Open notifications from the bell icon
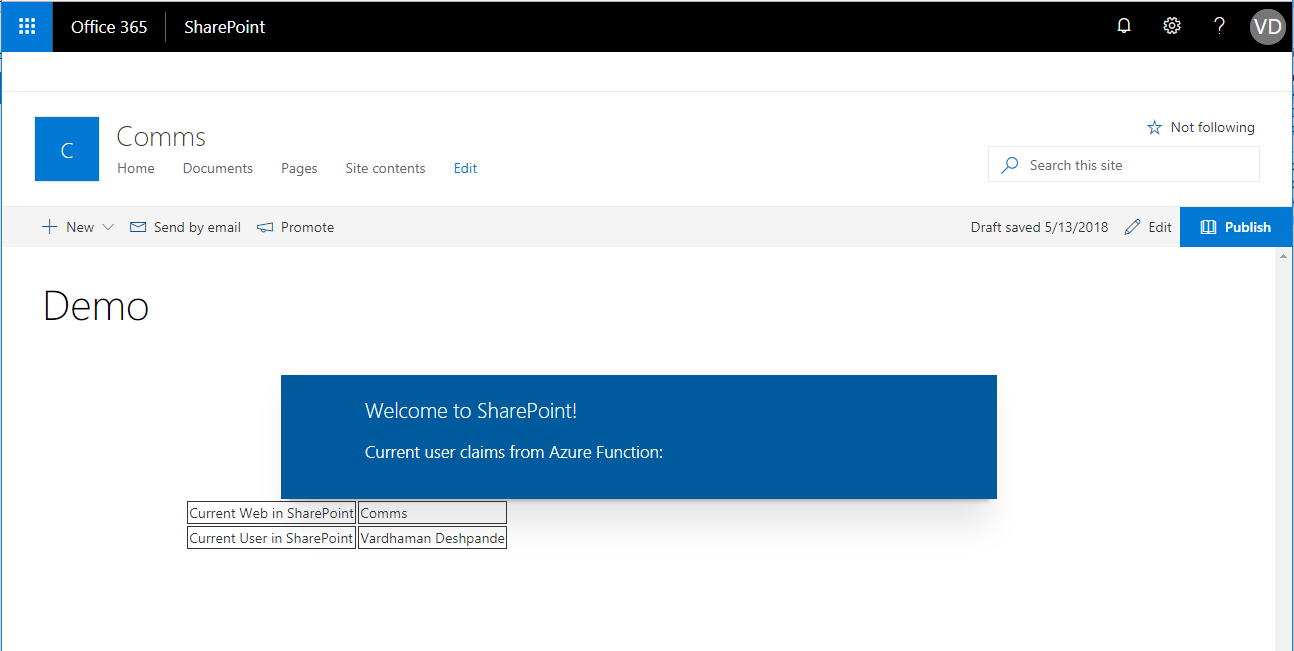1294x651 pixels. click(1123, 26)
